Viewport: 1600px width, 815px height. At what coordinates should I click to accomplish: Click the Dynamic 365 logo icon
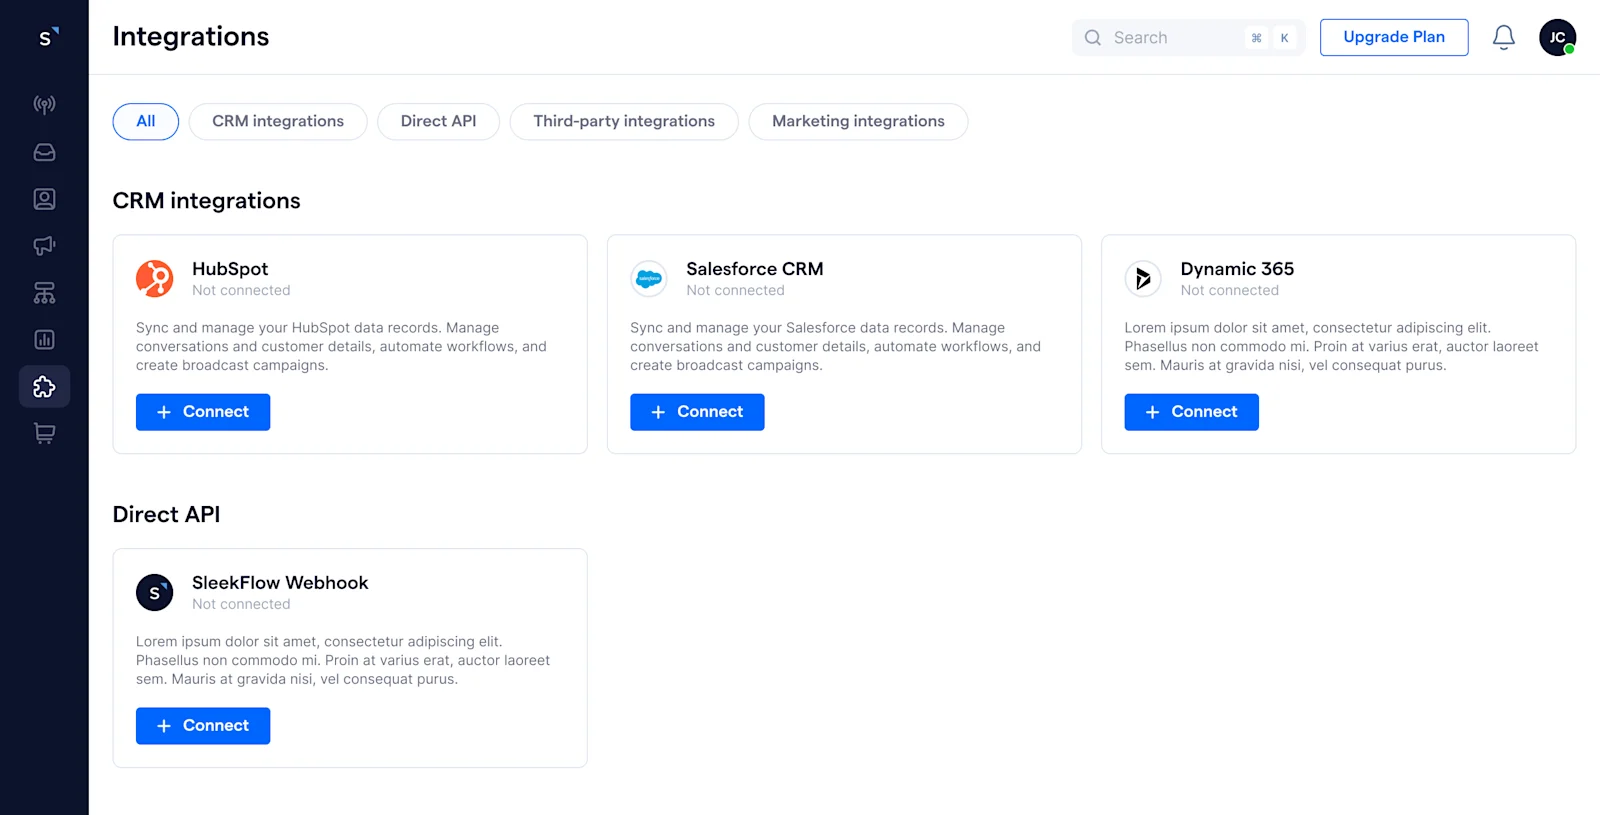[1143, 279]
